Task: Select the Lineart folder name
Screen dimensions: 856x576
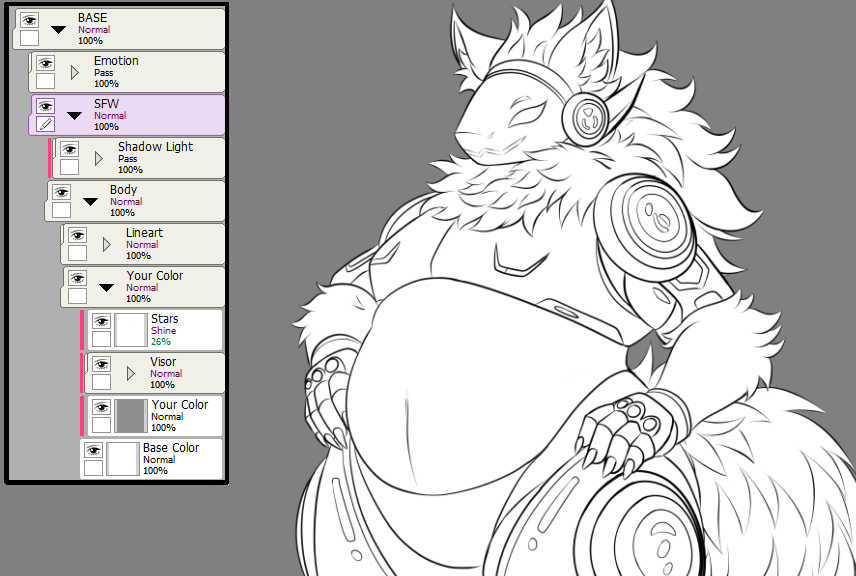Action: 145,233
